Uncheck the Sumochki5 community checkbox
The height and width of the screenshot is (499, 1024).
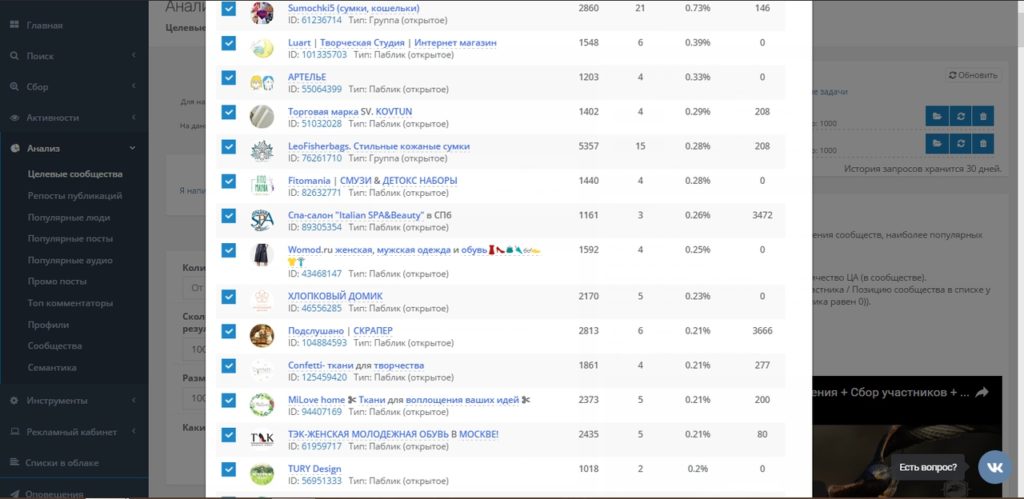(x=229, y=8)
